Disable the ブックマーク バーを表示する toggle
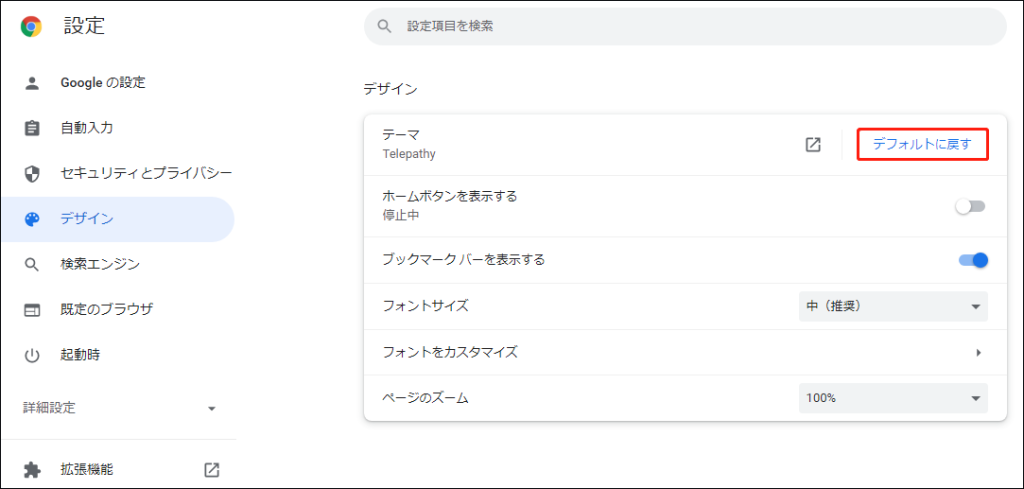 point(973,260)
